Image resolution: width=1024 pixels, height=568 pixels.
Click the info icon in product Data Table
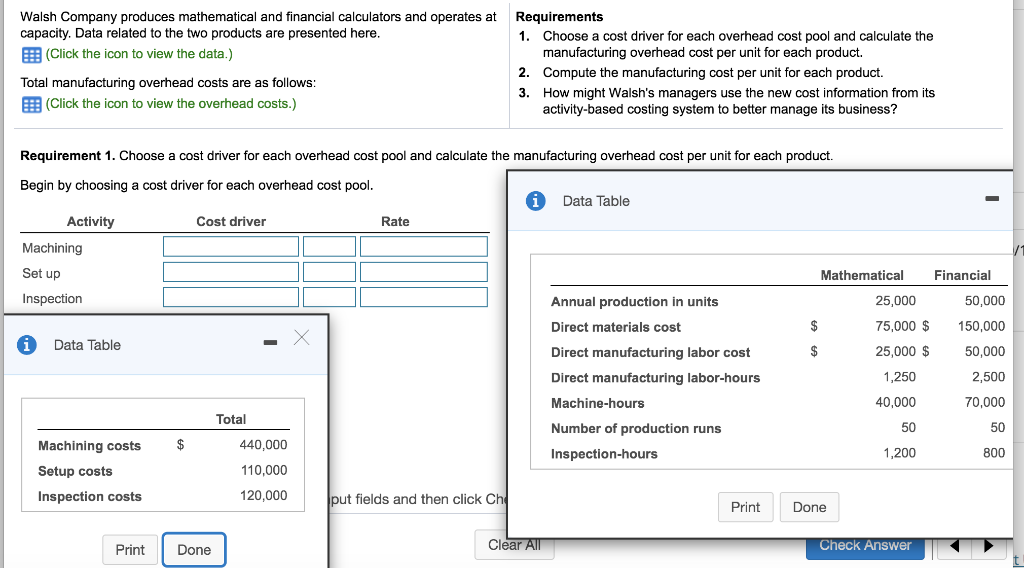click(536, 201)
